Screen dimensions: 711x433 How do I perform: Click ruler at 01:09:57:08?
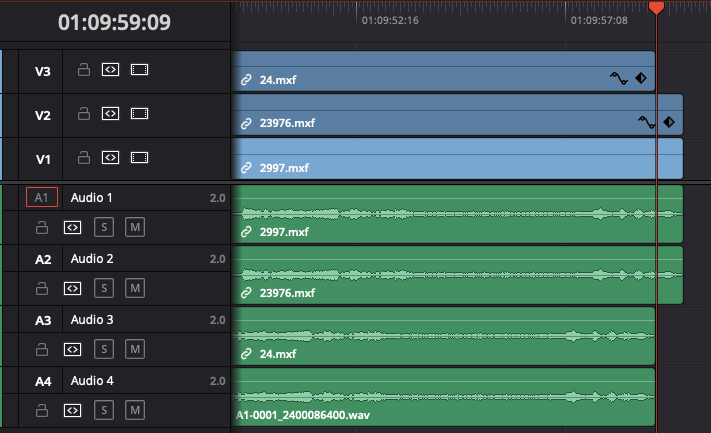(599, 20)
